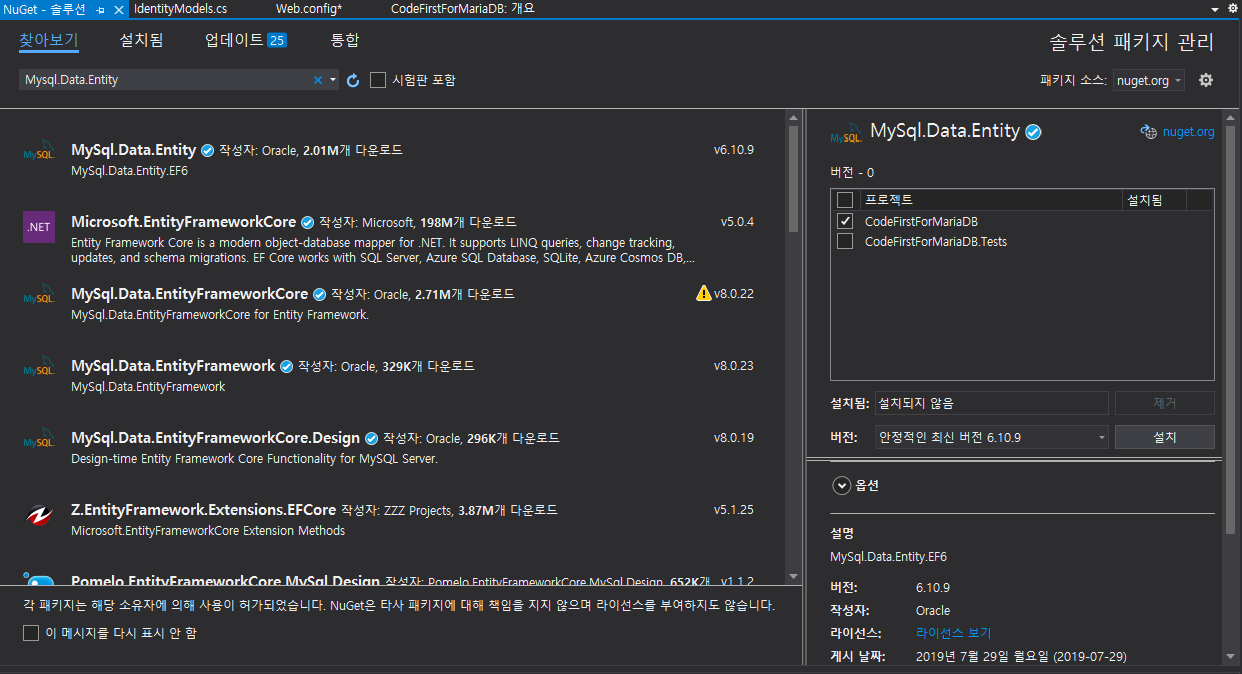The height and width of the screenshot is (674, 1242).
Task: Open window options gear at the tab strip's end
Action: (x=1232, y=8)
